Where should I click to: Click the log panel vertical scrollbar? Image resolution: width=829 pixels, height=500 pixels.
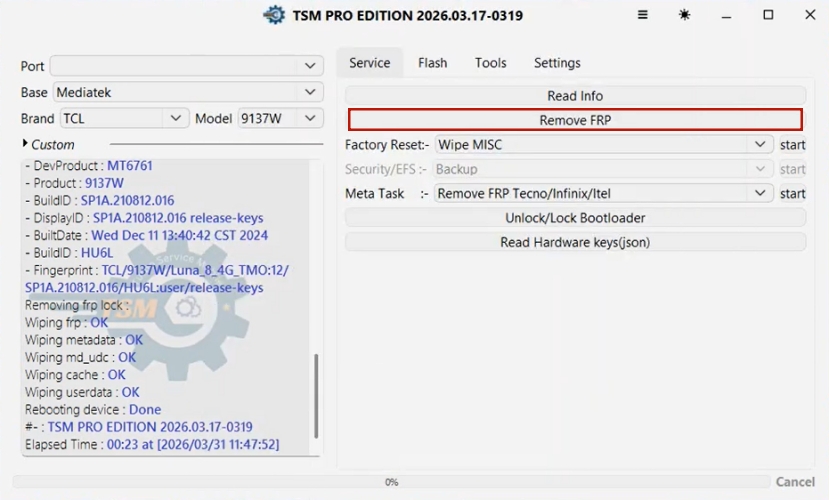316,396
